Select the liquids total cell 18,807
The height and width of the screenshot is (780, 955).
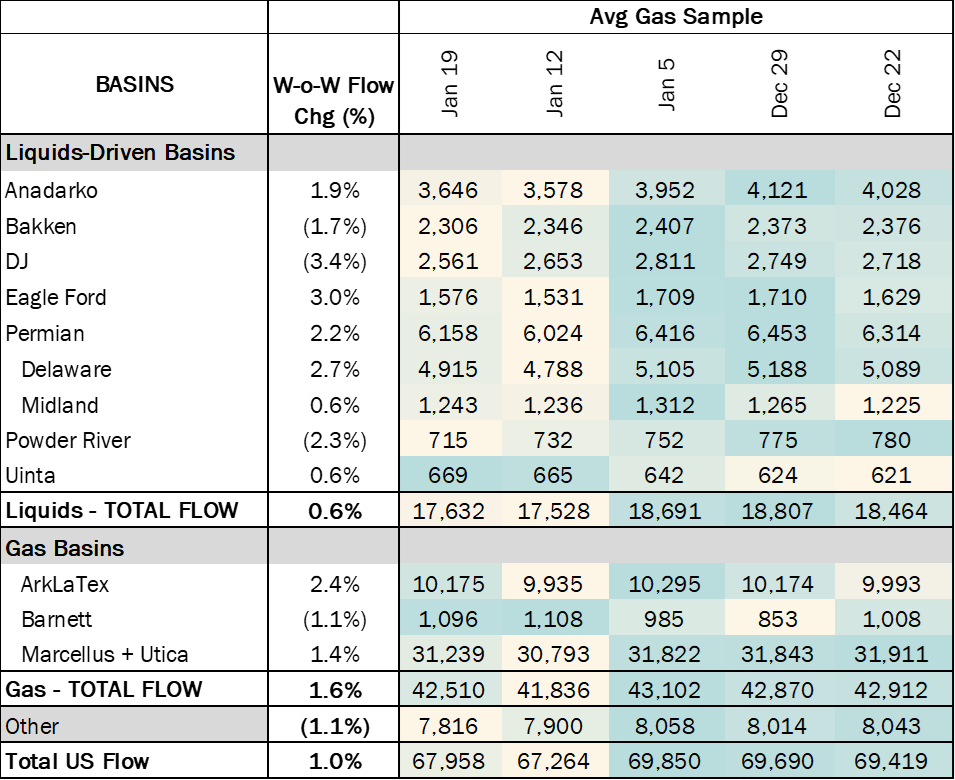[777, 512]
